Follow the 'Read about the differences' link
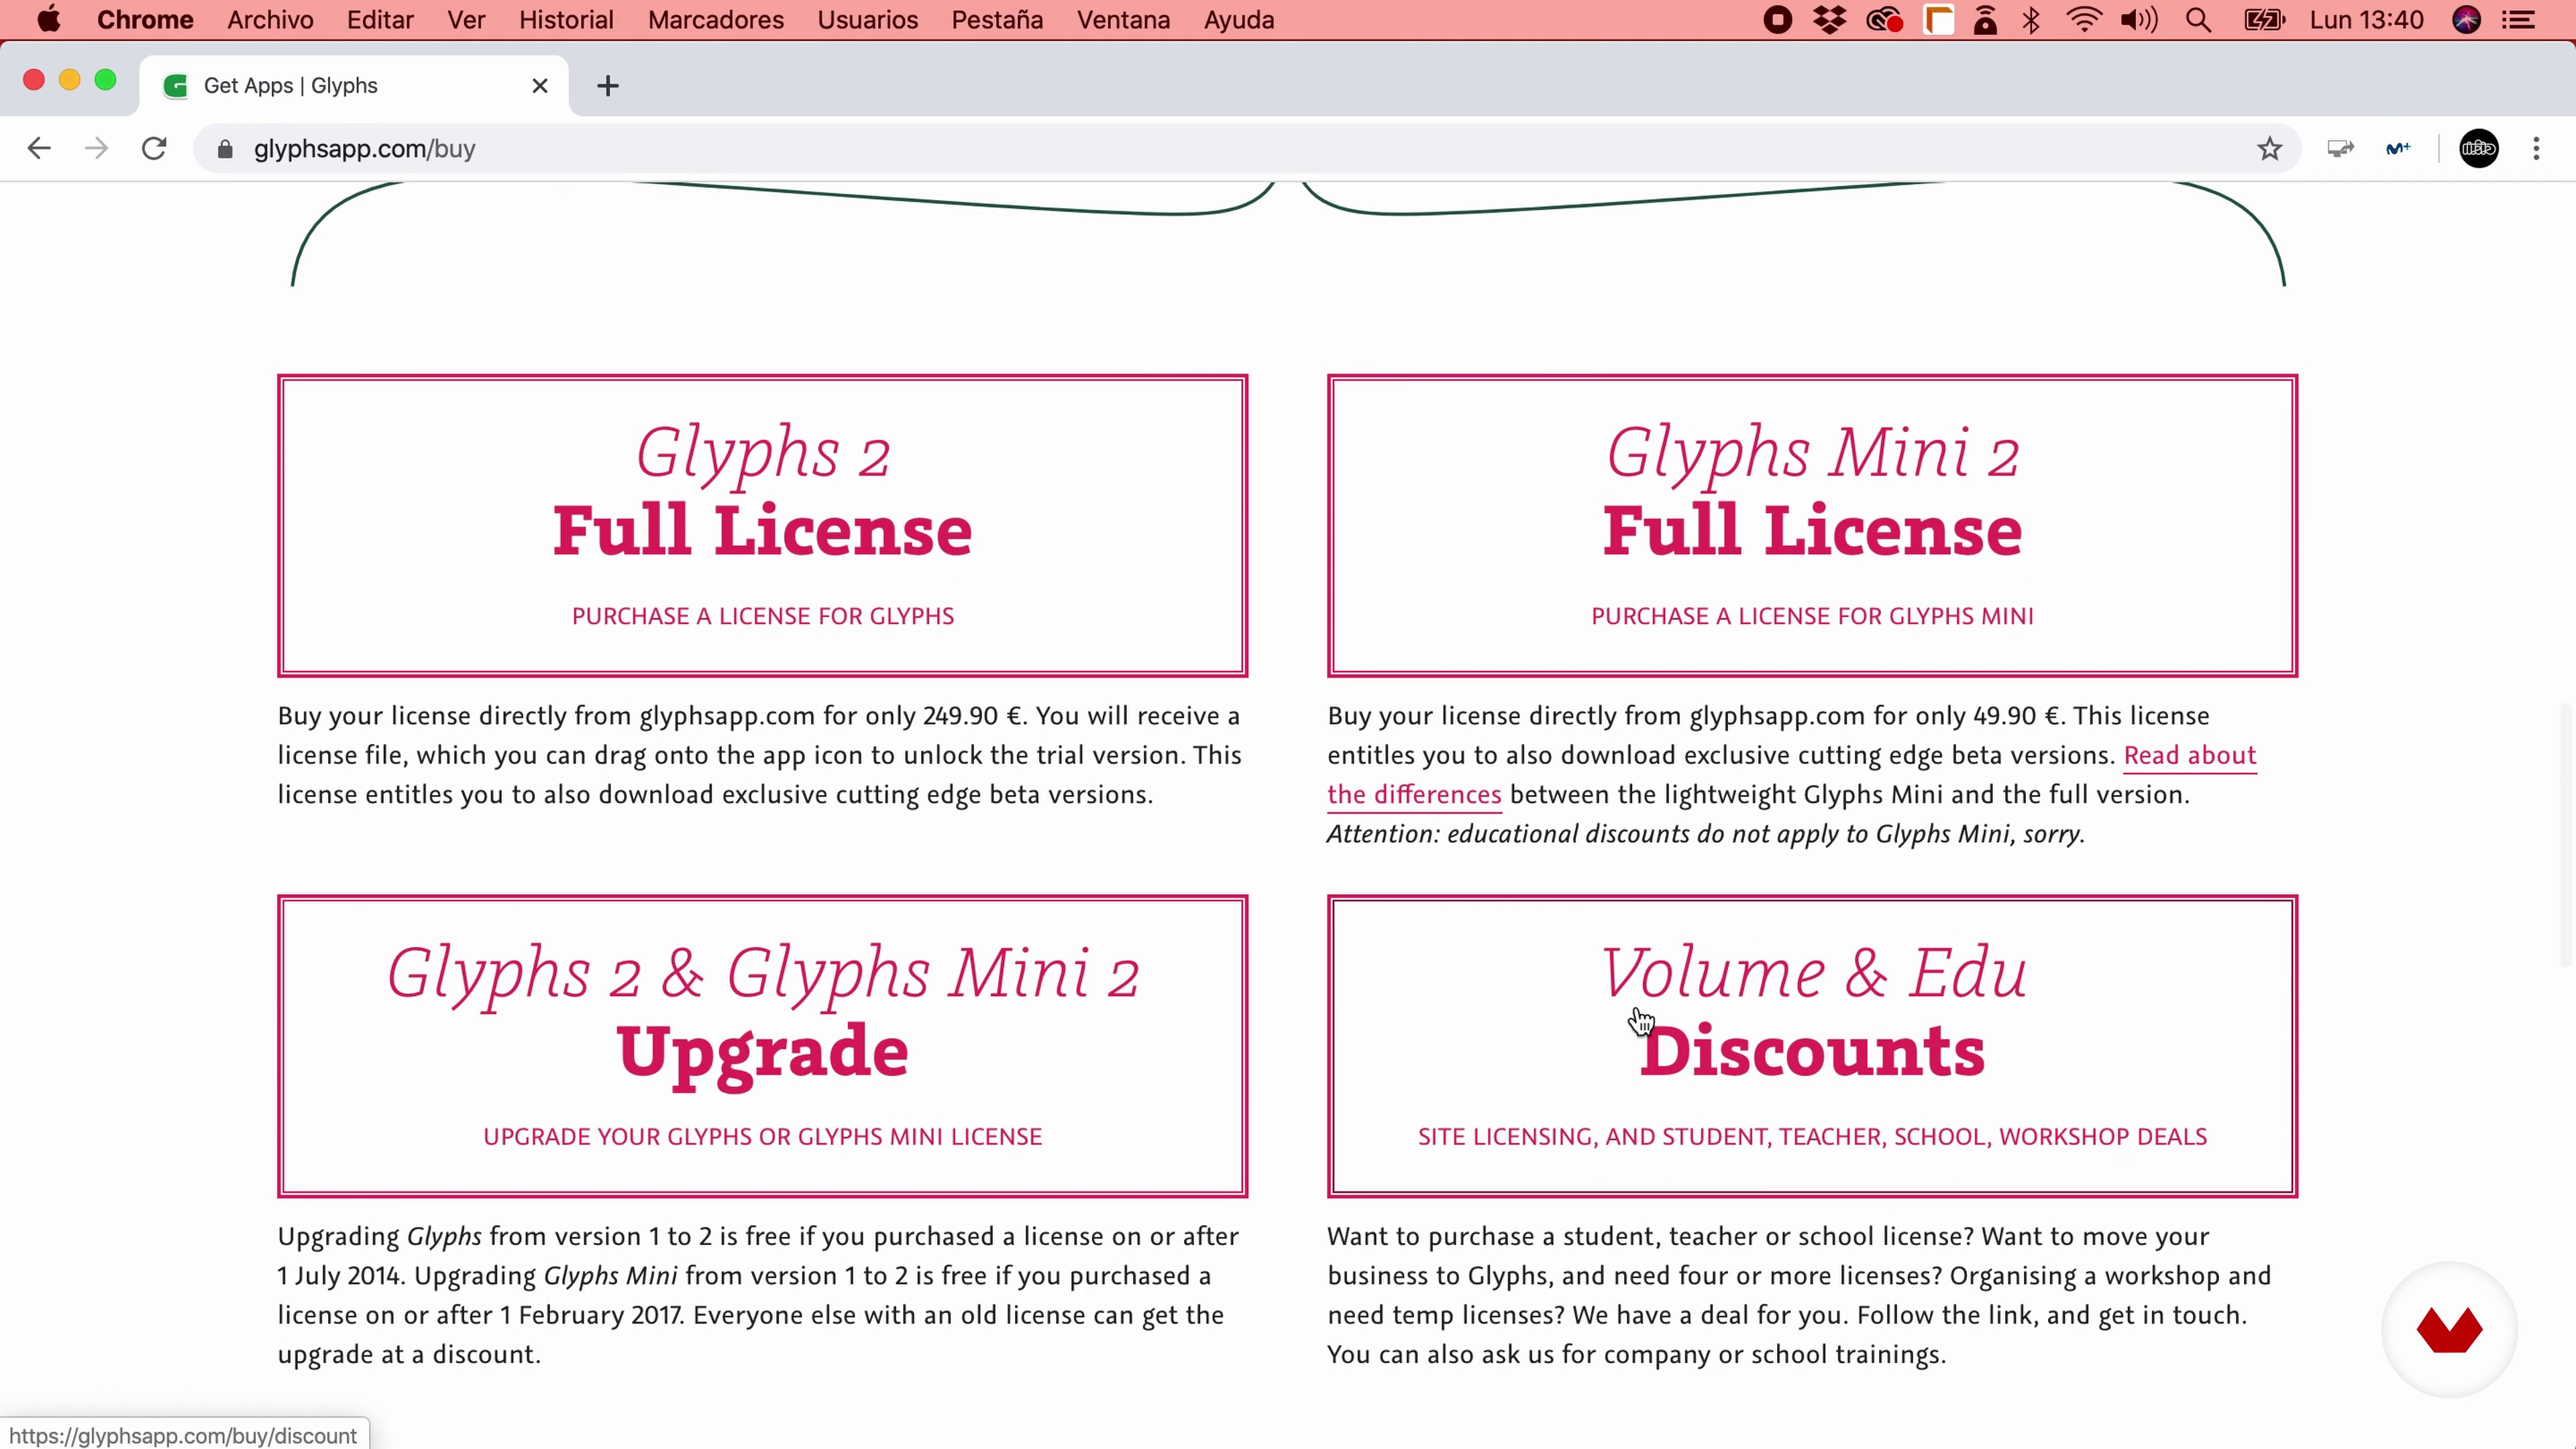This screenshot has width=2576, height=1449. 2189,756
